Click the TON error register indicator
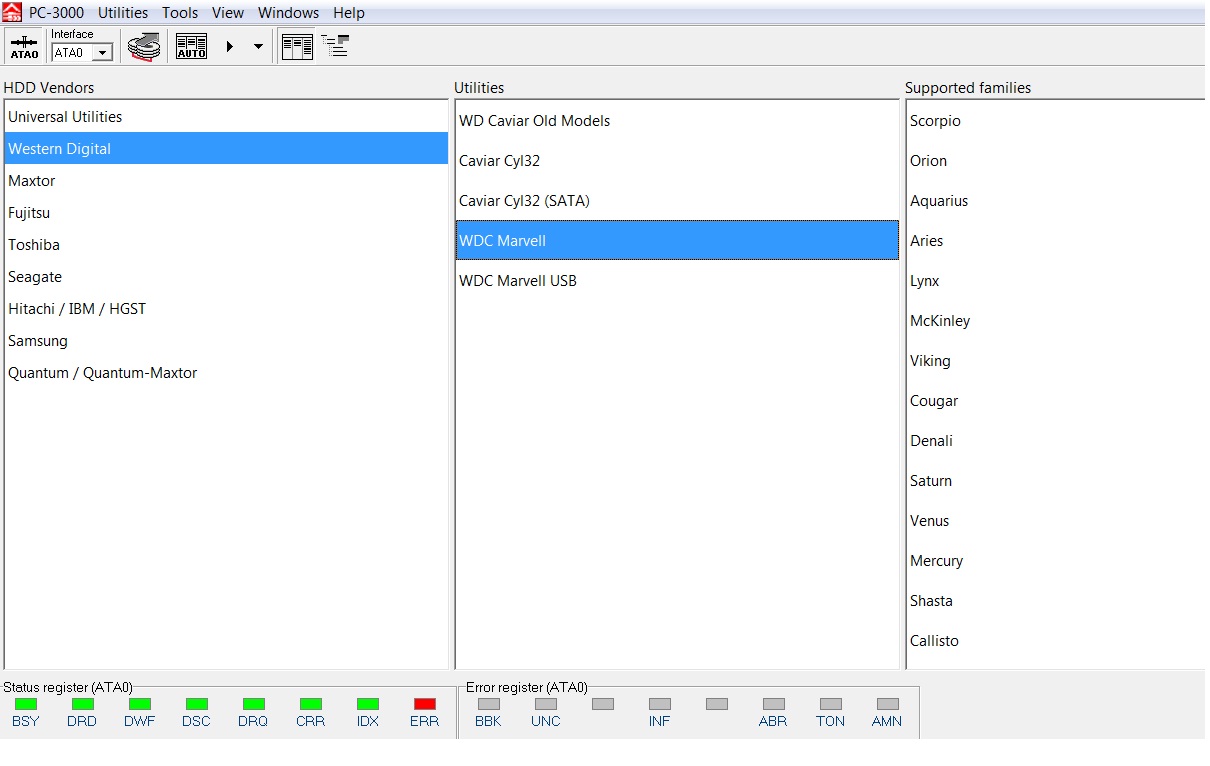 tap(831, 704)
